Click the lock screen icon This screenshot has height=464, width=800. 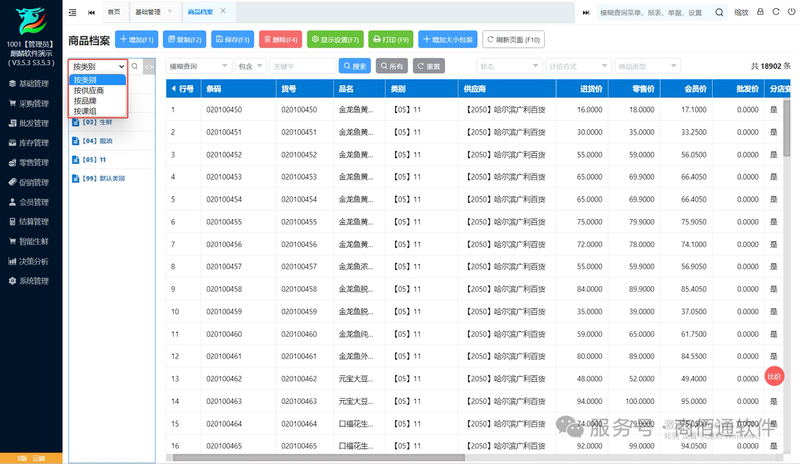coord(760,12)
